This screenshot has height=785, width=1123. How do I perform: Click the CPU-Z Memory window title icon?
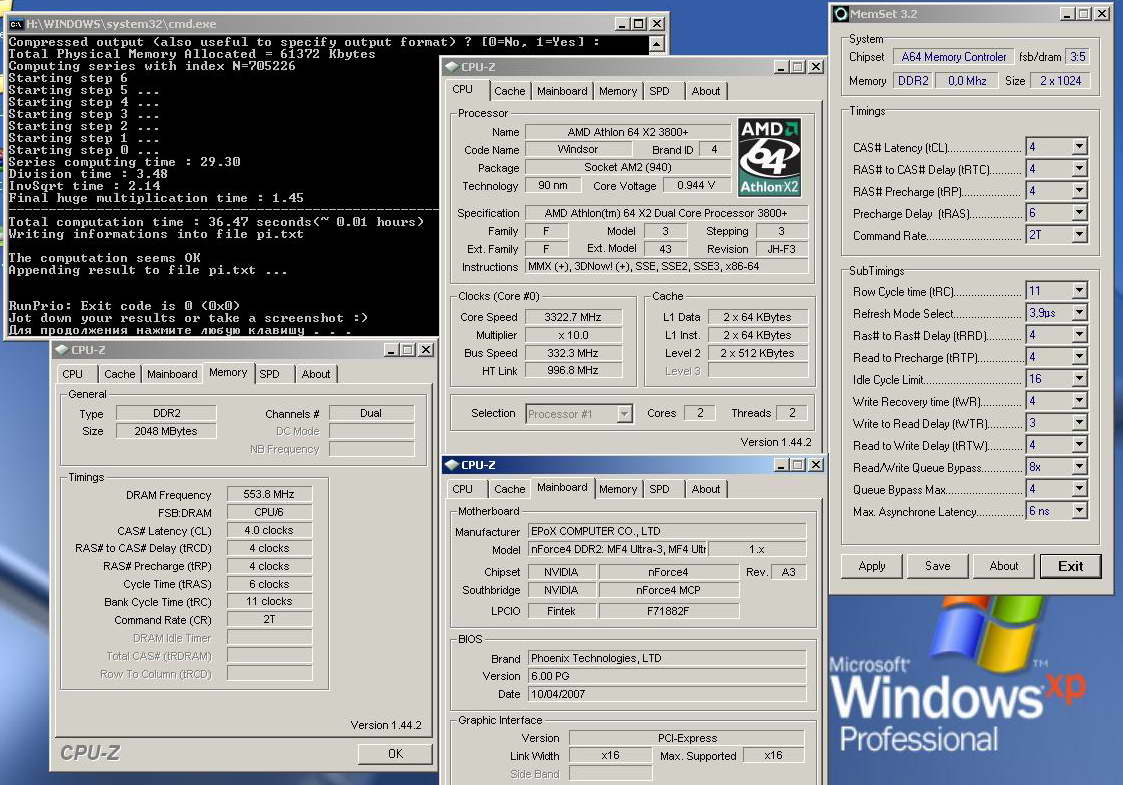click(62, 350)
